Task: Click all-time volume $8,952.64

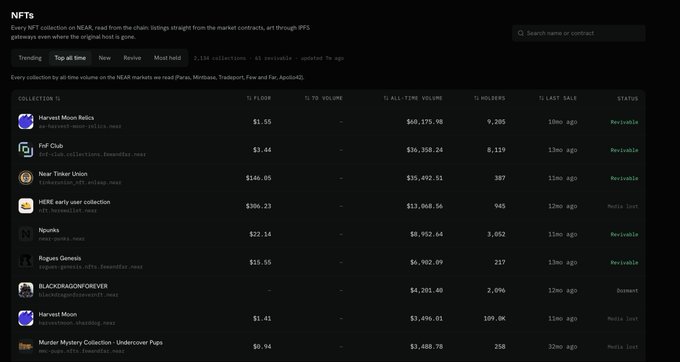Action: coord(426,234)
